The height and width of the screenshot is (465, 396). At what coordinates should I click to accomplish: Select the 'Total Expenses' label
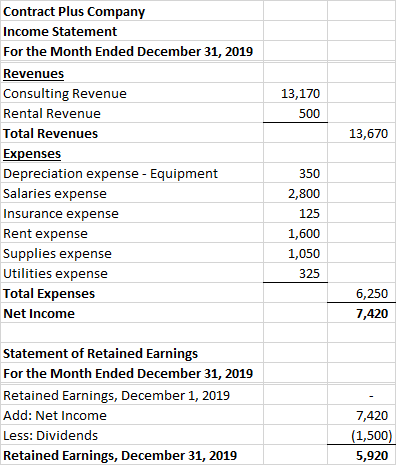pyautogui.click(x=49, y=294)
